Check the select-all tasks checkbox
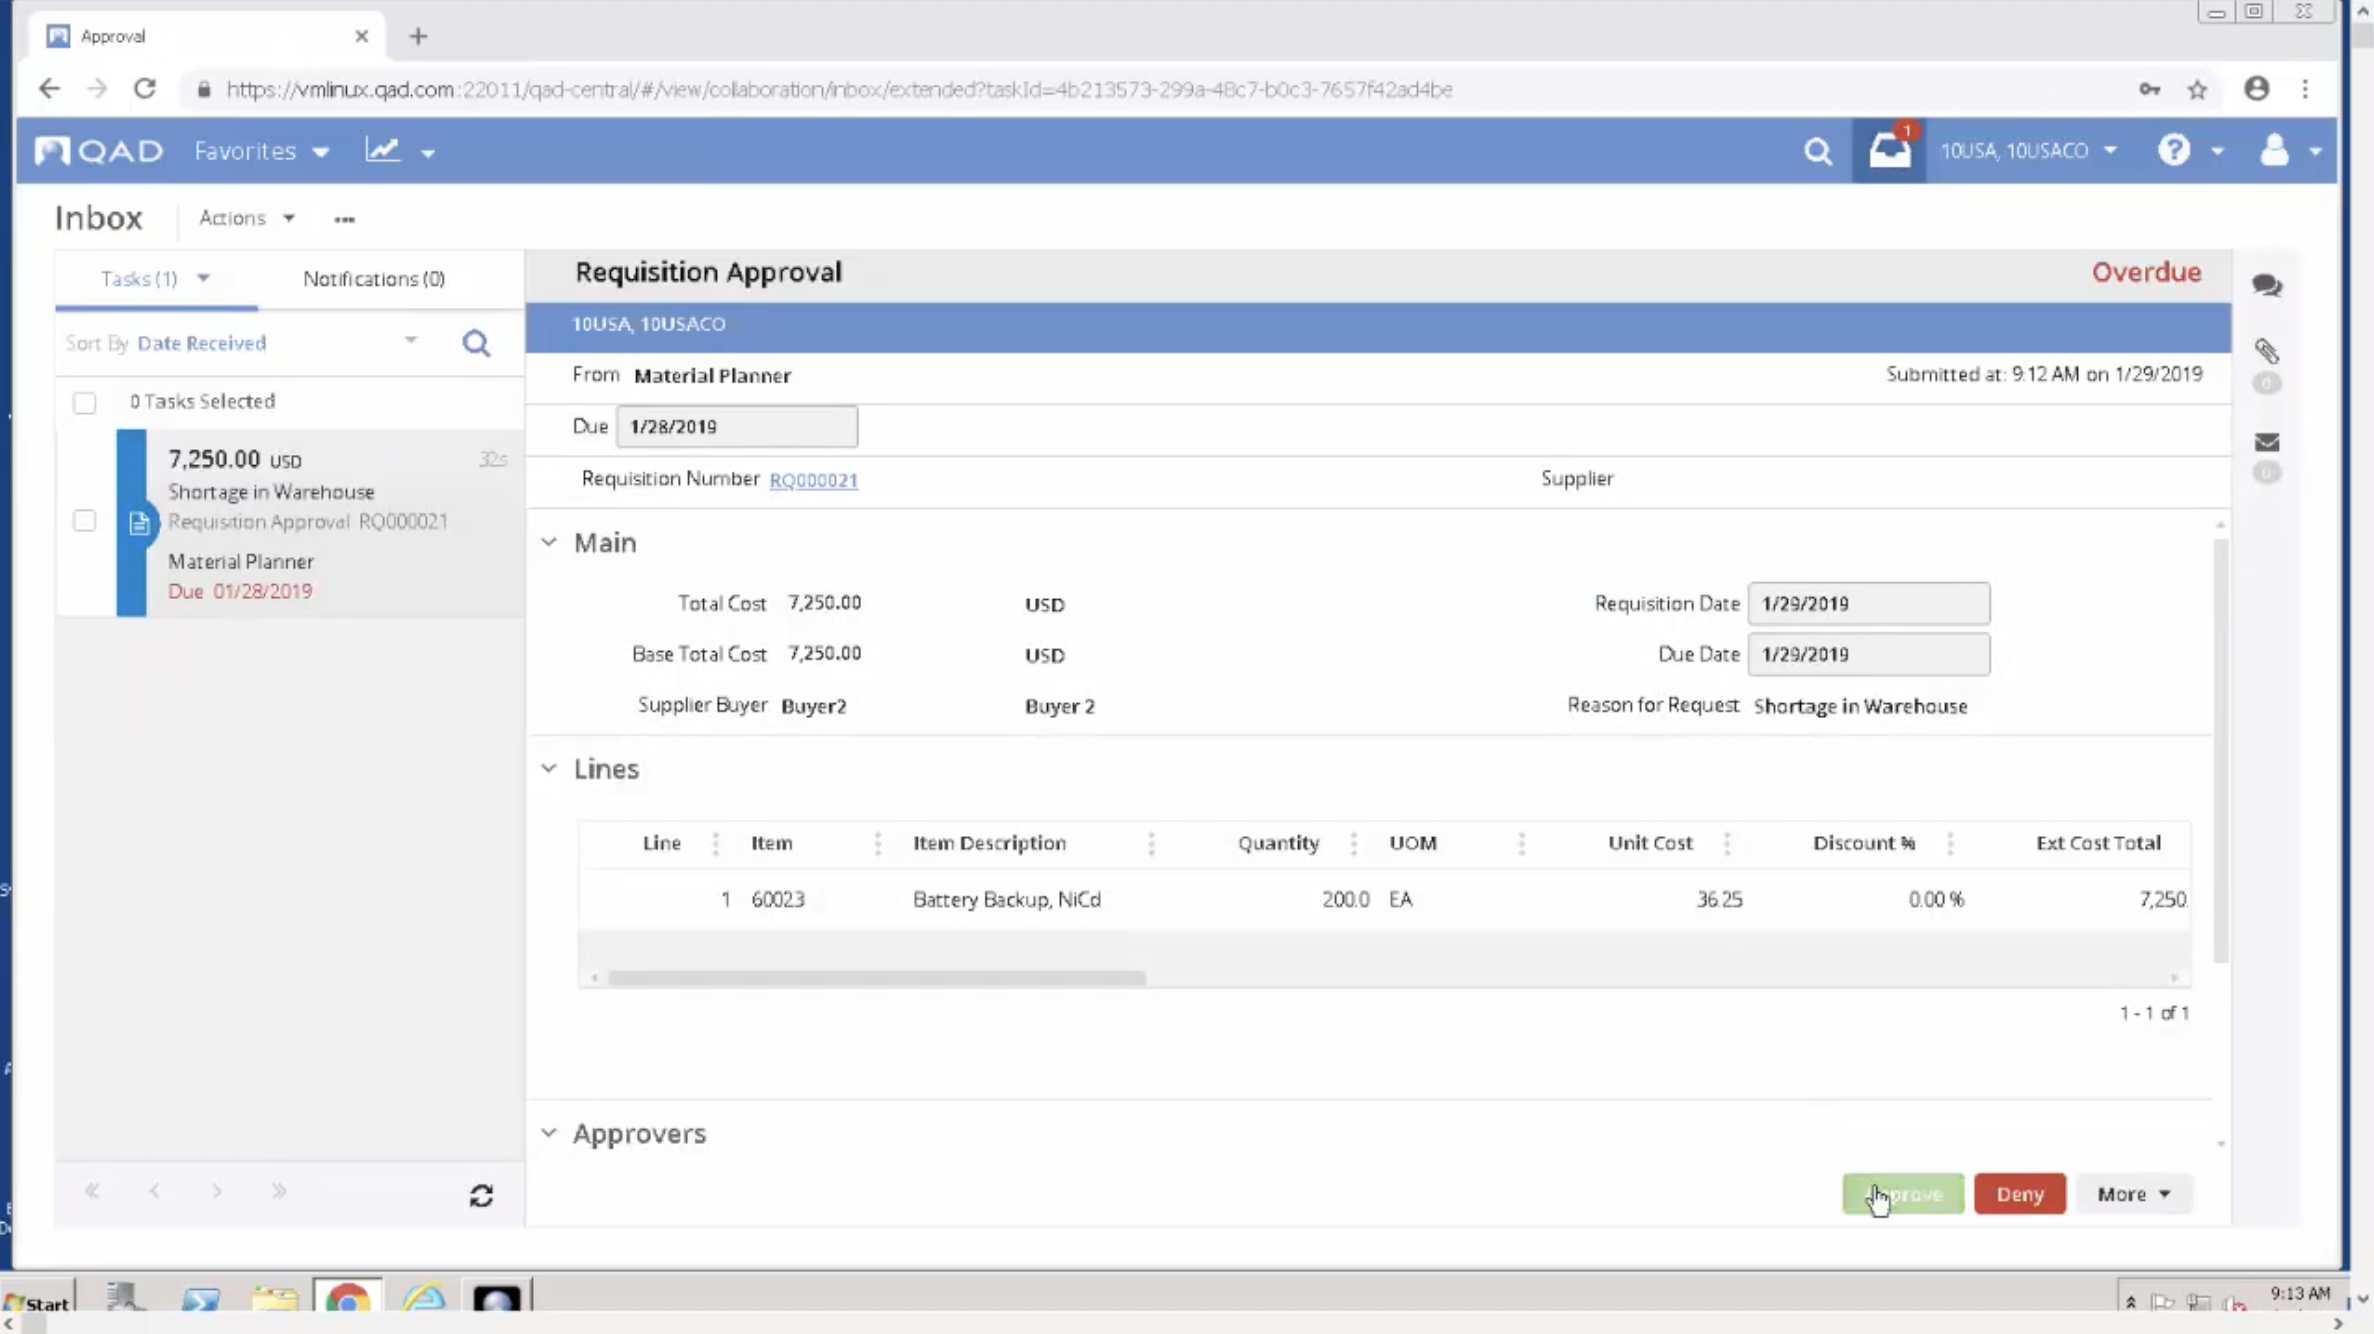 [84, 402]
